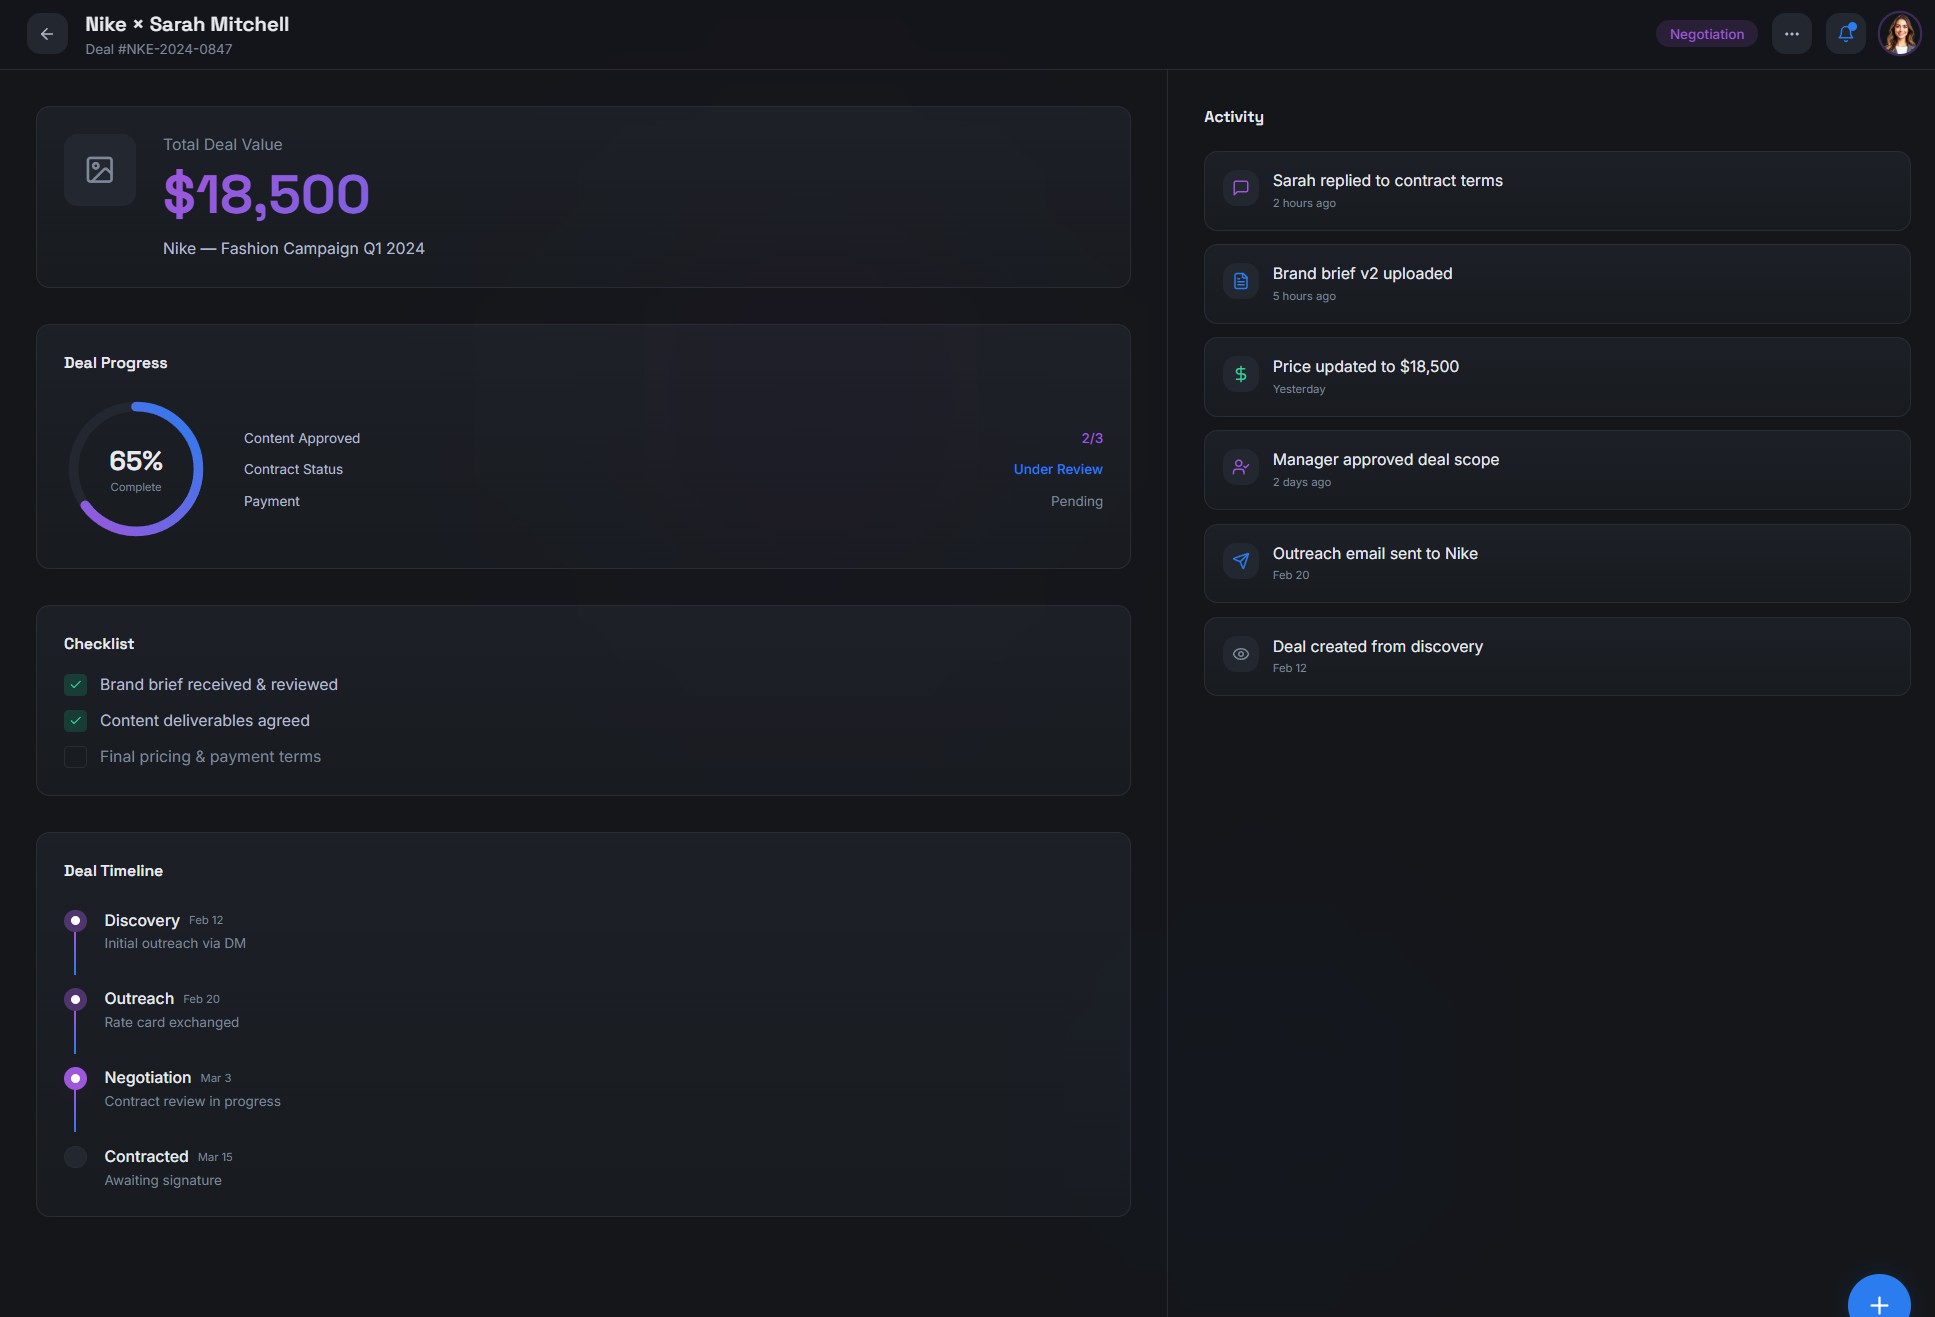The width and height of the screenshot is (1935, 1317).
Task: Click the eye icon for deal created
Action: (x=1240, y=654)
